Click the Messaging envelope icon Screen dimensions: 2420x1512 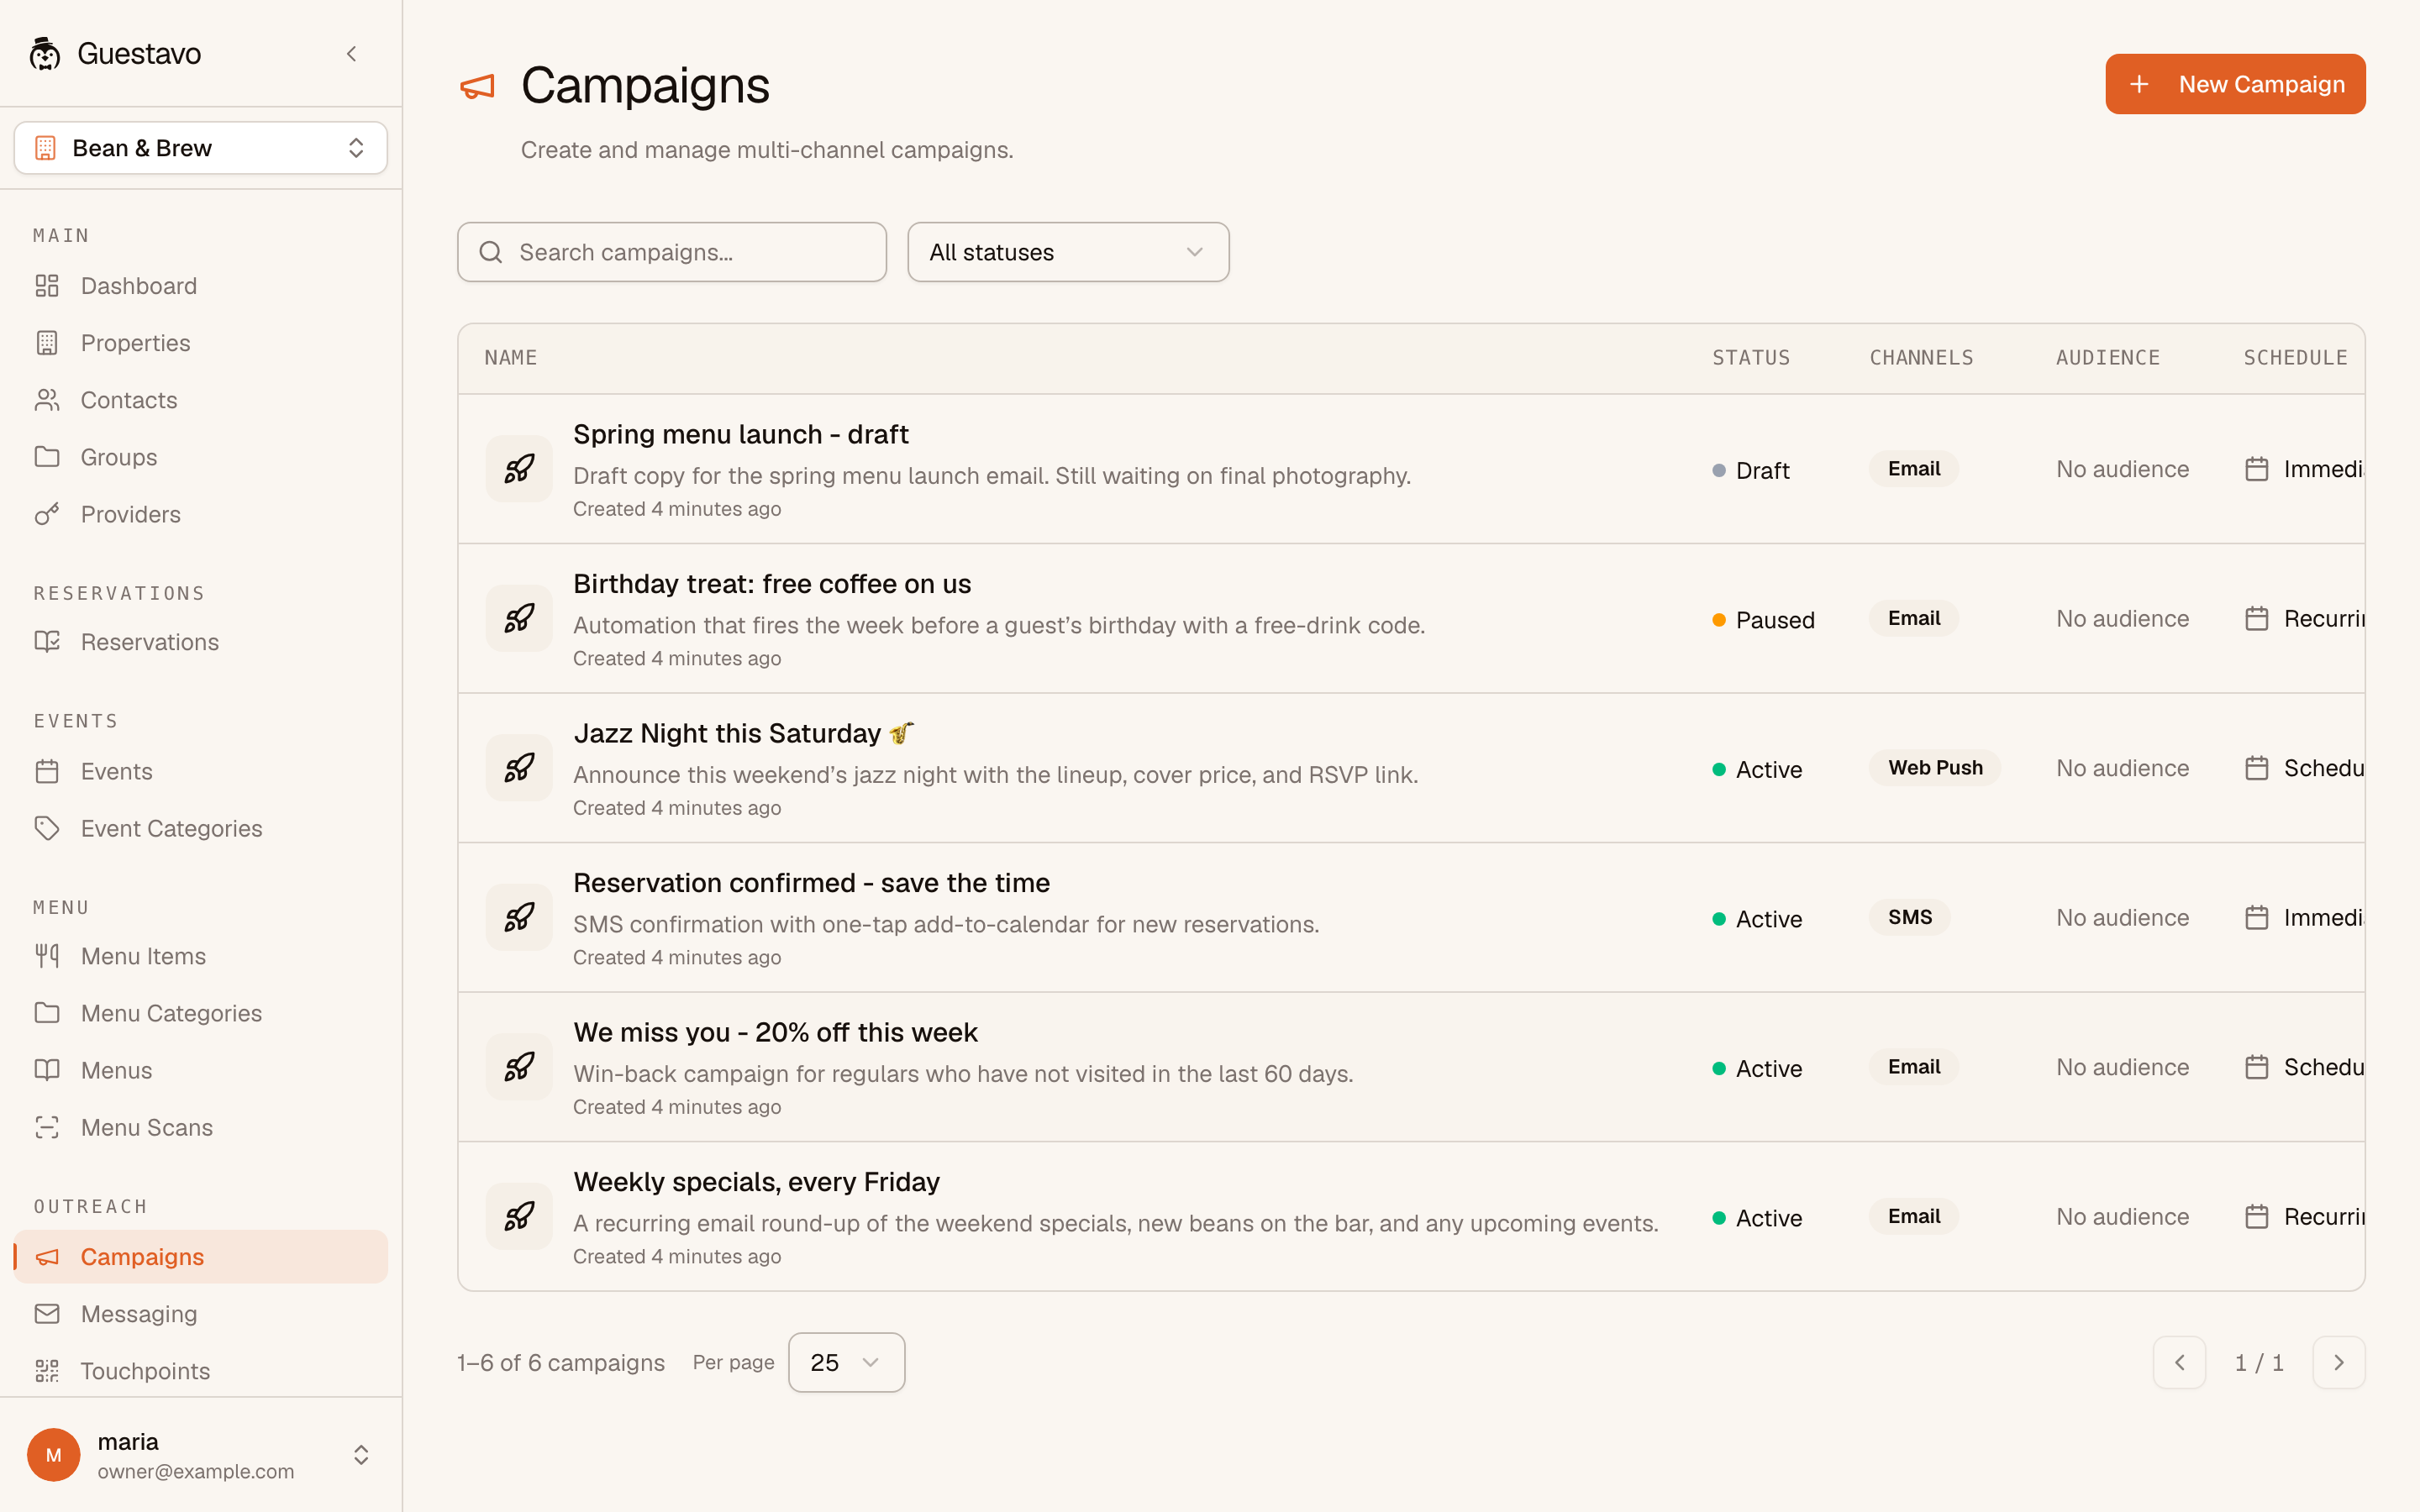[47, 1314]
